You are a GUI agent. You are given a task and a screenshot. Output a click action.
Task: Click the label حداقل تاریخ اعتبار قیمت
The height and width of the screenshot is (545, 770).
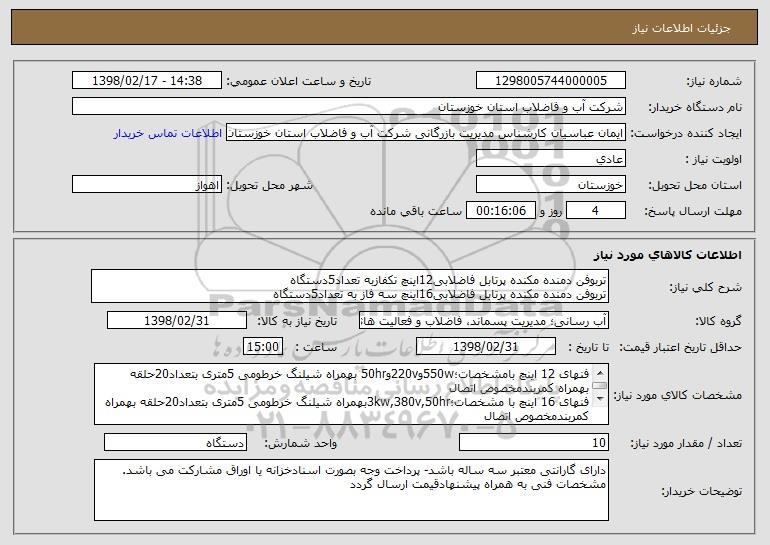click(x=680, y=347)
